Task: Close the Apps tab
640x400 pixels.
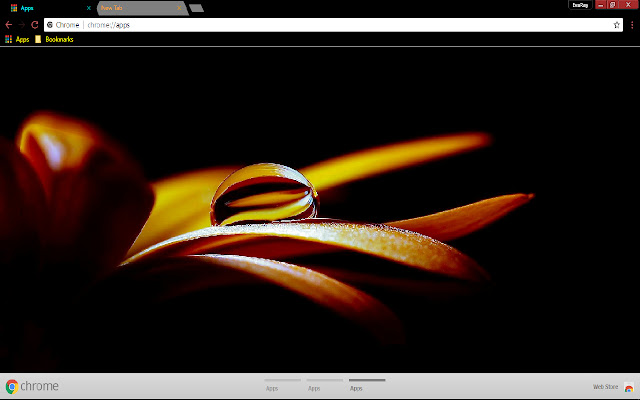Action: tap(89, 7)
